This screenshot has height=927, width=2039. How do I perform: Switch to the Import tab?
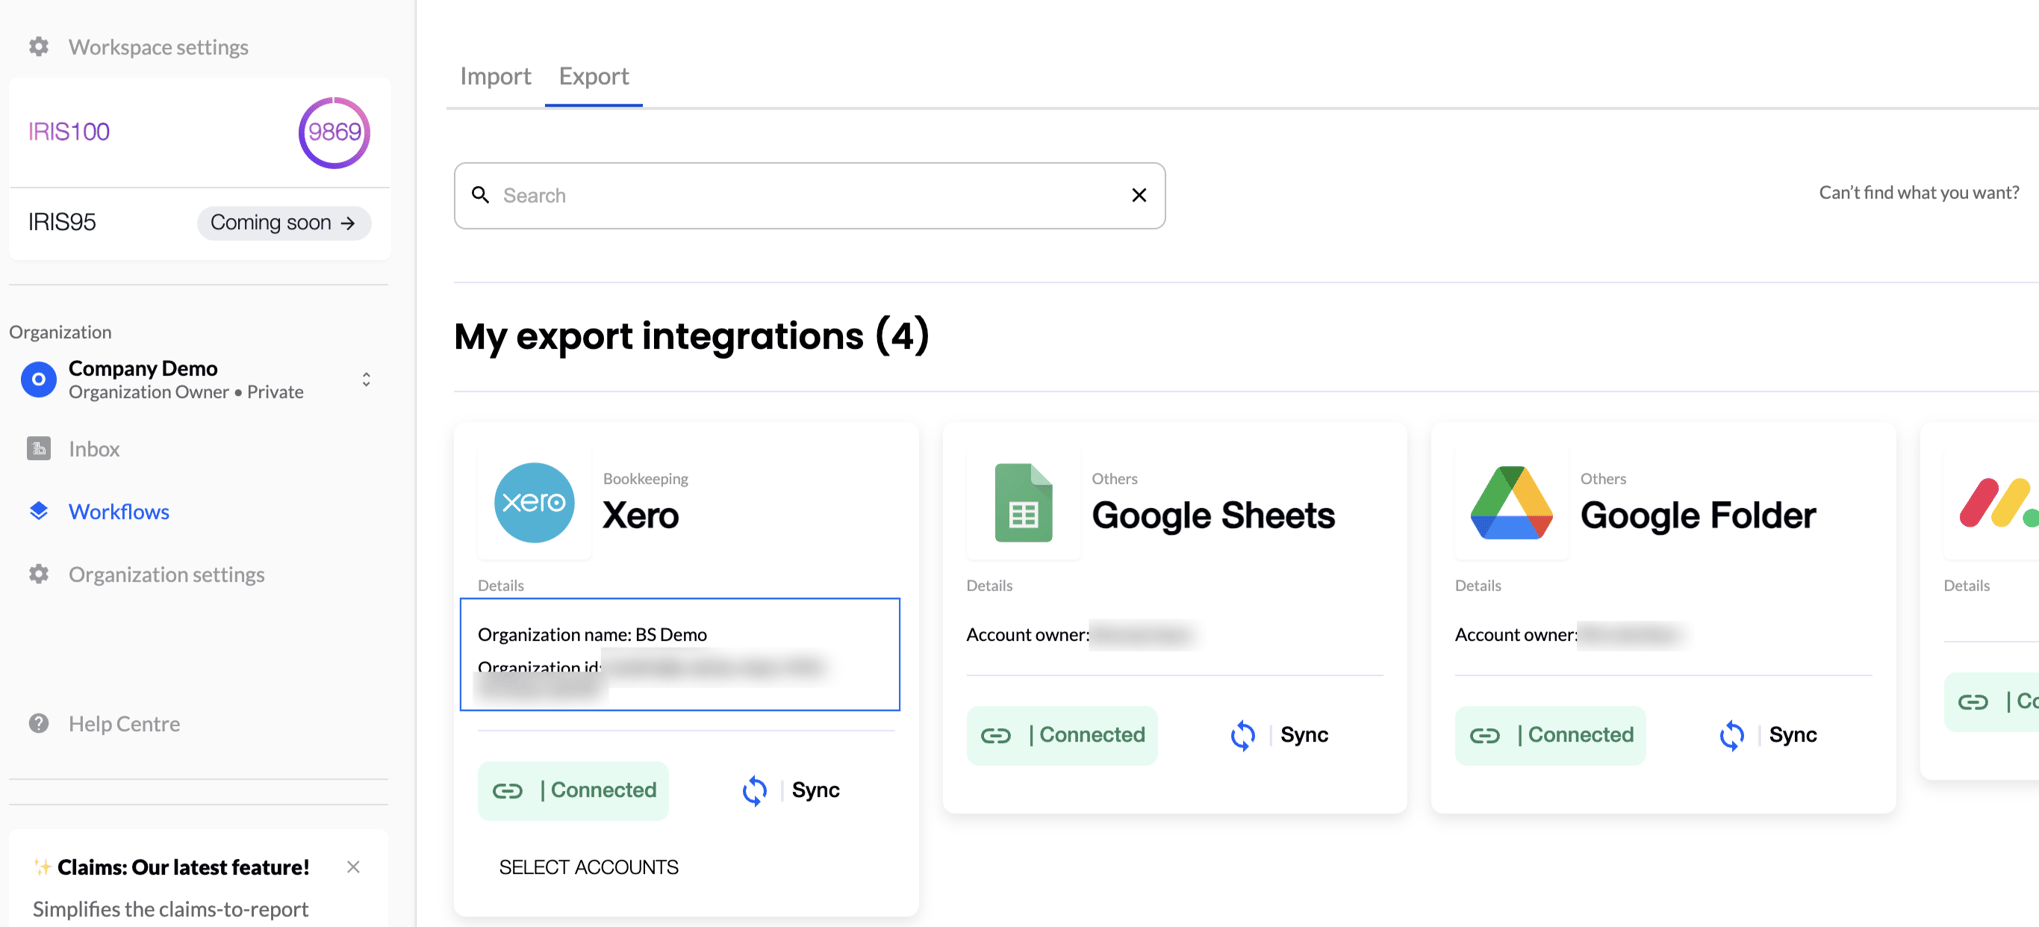[495, 76]
